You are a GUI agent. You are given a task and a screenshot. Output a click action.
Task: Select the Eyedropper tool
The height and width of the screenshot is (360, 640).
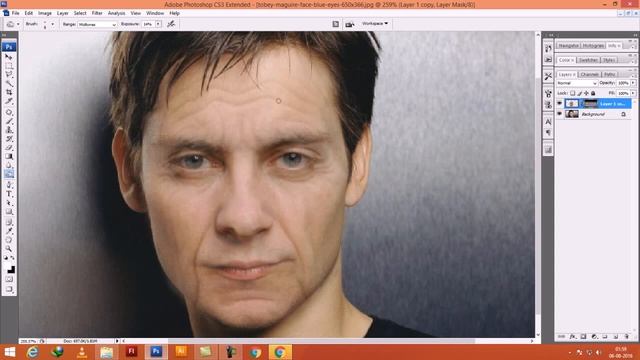9,231
